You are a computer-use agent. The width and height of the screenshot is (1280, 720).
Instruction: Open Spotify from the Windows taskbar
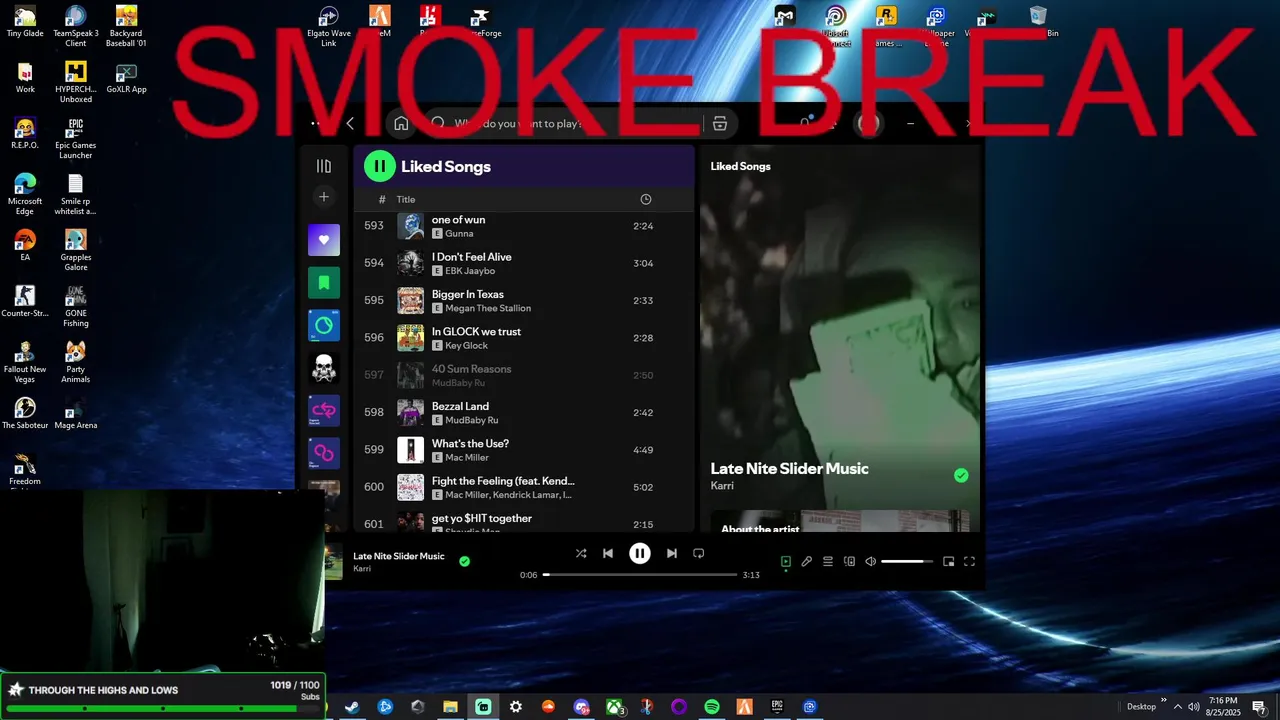[712, 707]
